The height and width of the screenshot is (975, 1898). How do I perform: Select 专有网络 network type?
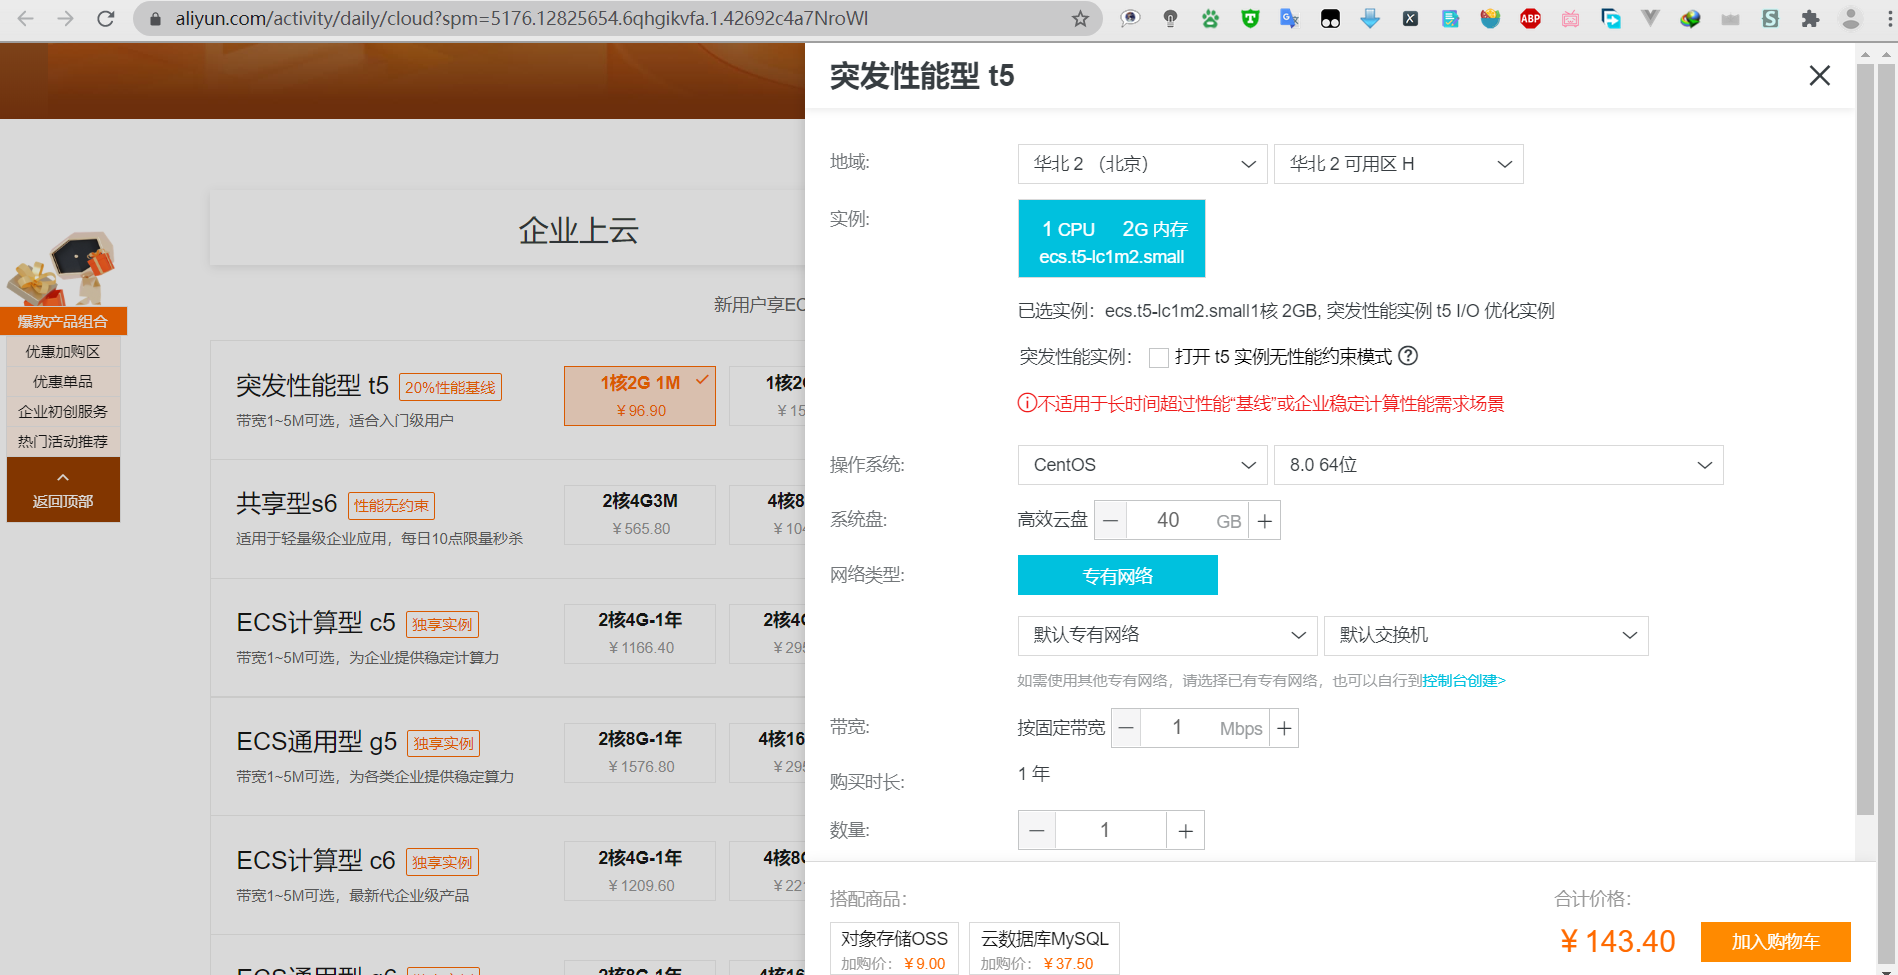point(1118,575)
